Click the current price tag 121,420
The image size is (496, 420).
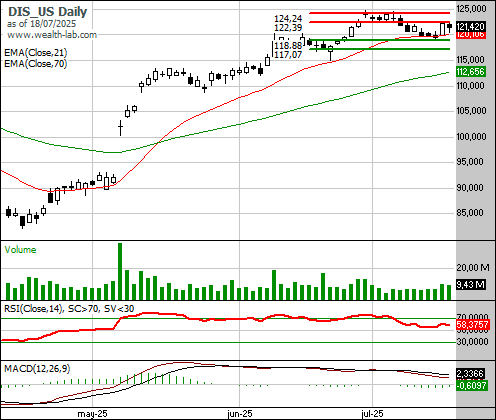click(470, 27)
